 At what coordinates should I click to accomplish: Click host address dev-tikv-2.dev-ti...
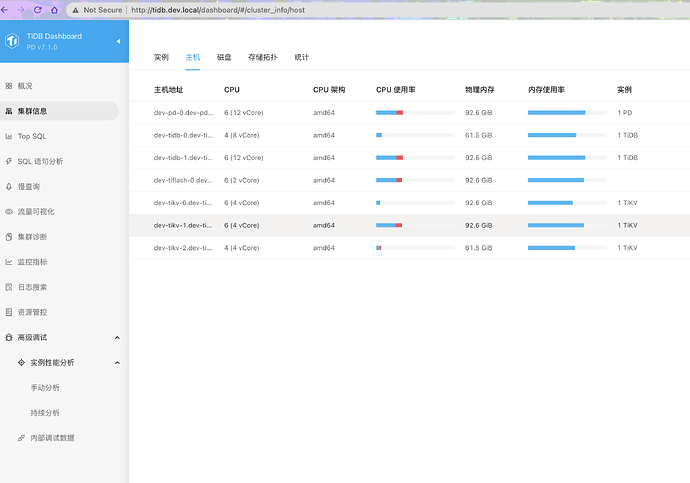[x=183, y=248]
